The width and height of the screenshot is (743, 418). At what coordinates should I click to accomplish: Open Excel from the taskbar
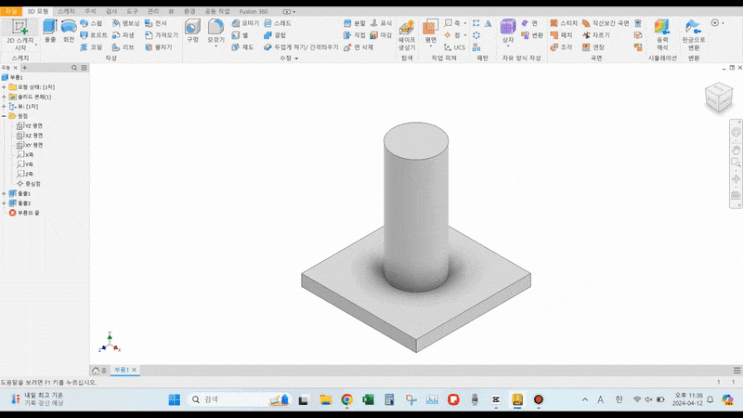tap(368, 400)
